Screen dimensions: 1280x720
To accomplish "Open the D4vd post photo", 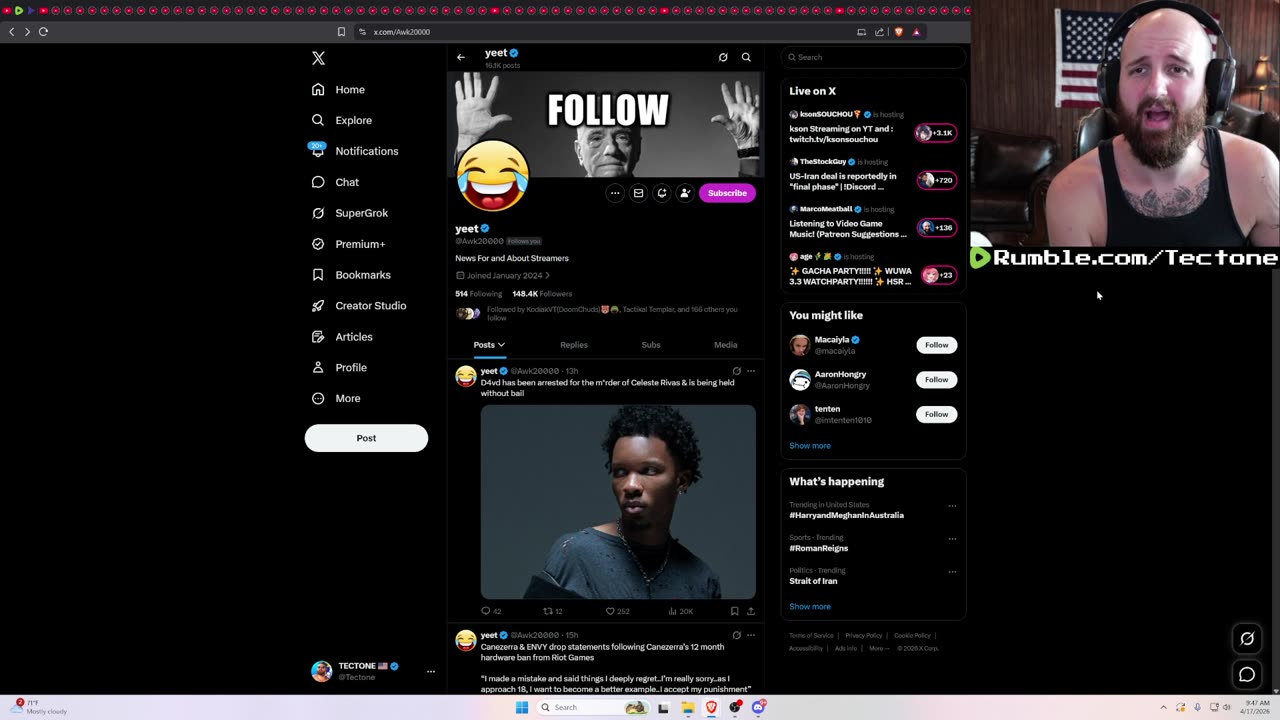I will (x=618, y=501).
